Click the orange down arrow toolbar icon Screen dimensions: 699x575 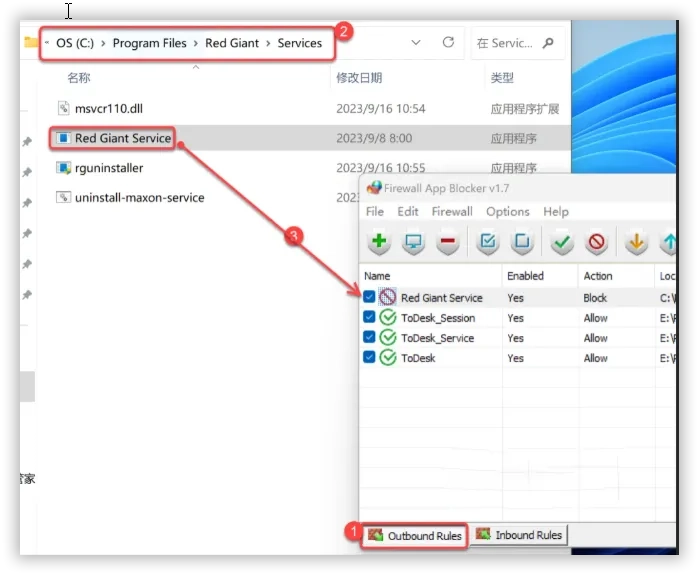pyautogui.click(x=636, y=242)
